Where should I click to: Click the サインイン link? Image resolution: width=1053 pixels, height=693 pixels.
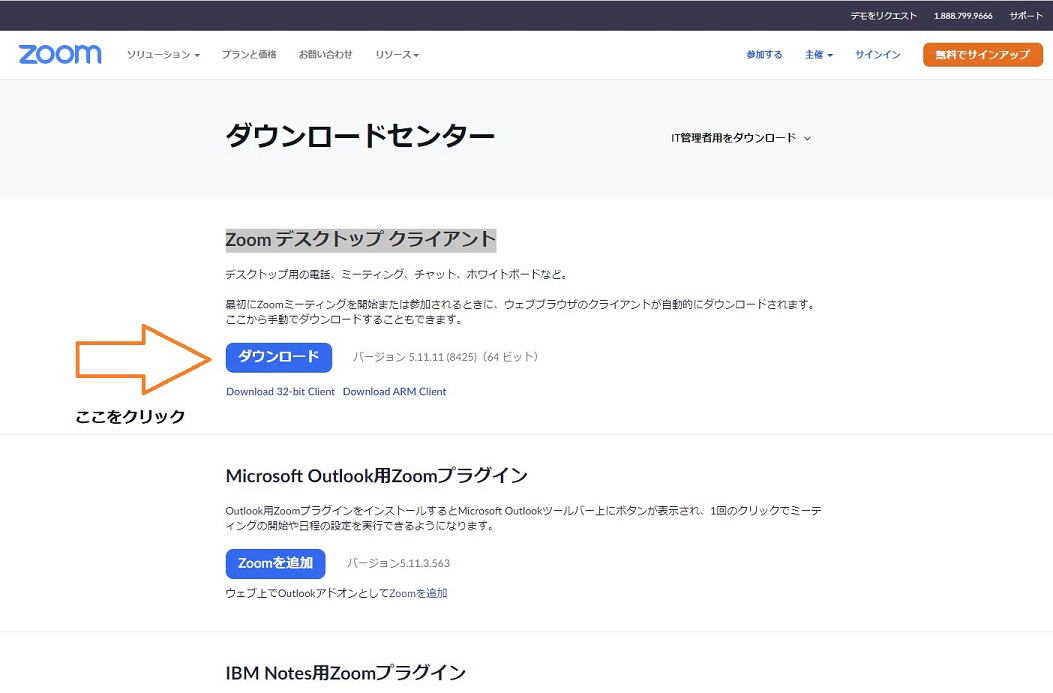click(878, 54)
